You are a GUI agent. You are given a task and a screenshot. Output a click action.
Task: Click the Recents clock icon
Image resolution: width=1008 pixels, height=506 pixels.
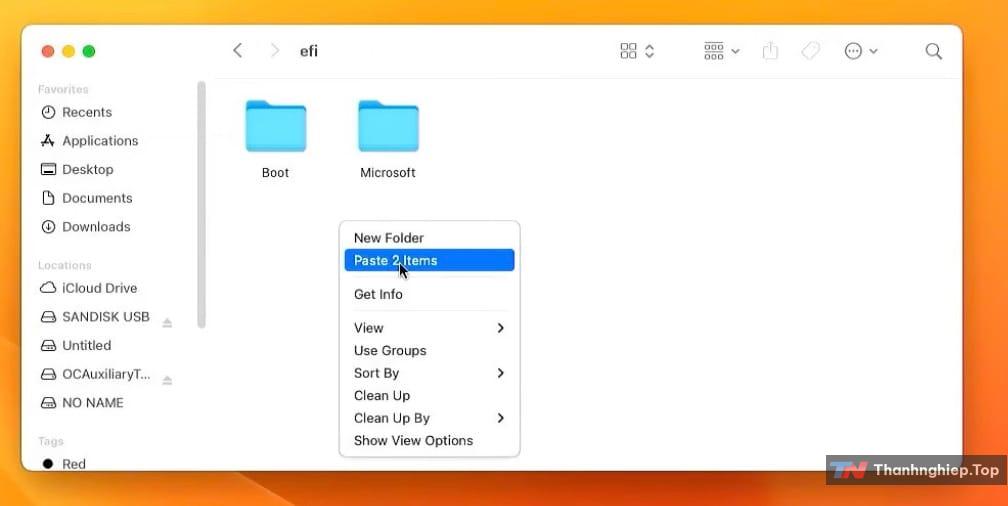[48, 112]
